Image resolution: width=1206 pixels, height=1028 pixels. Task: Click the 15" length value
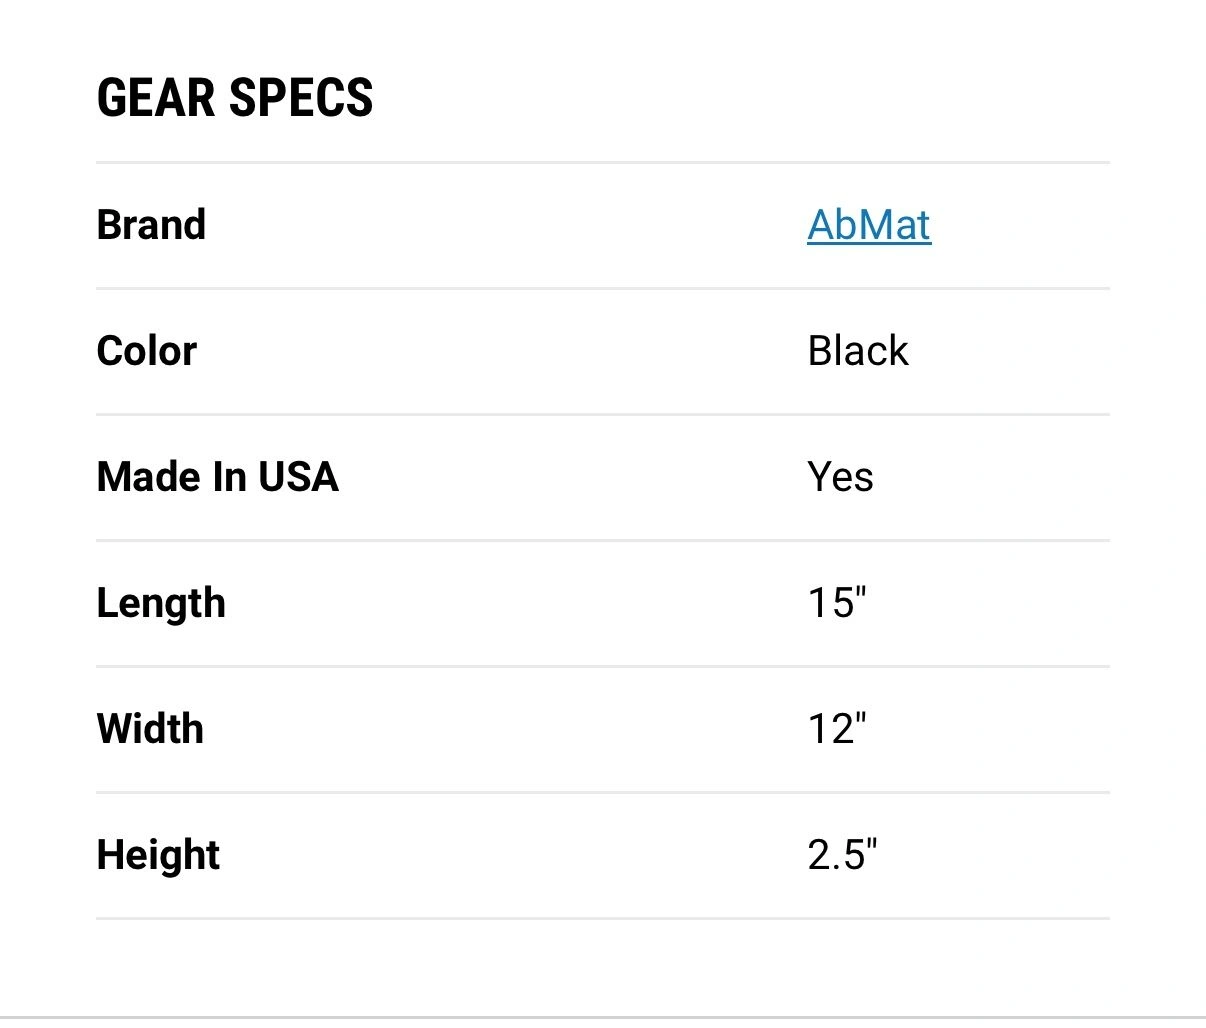click(x=836, y=603)
